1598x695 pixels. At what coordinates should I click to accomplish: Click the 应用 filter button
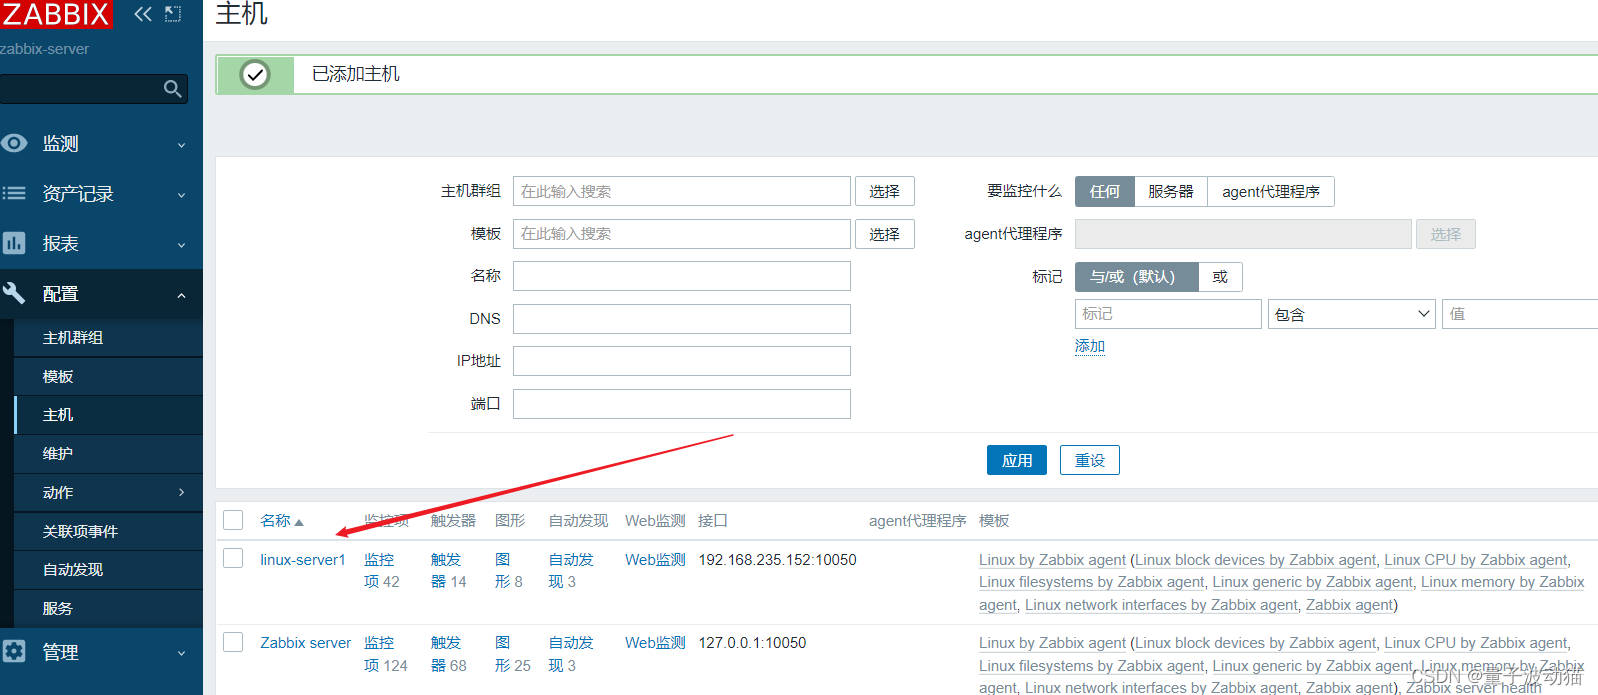1017,460
